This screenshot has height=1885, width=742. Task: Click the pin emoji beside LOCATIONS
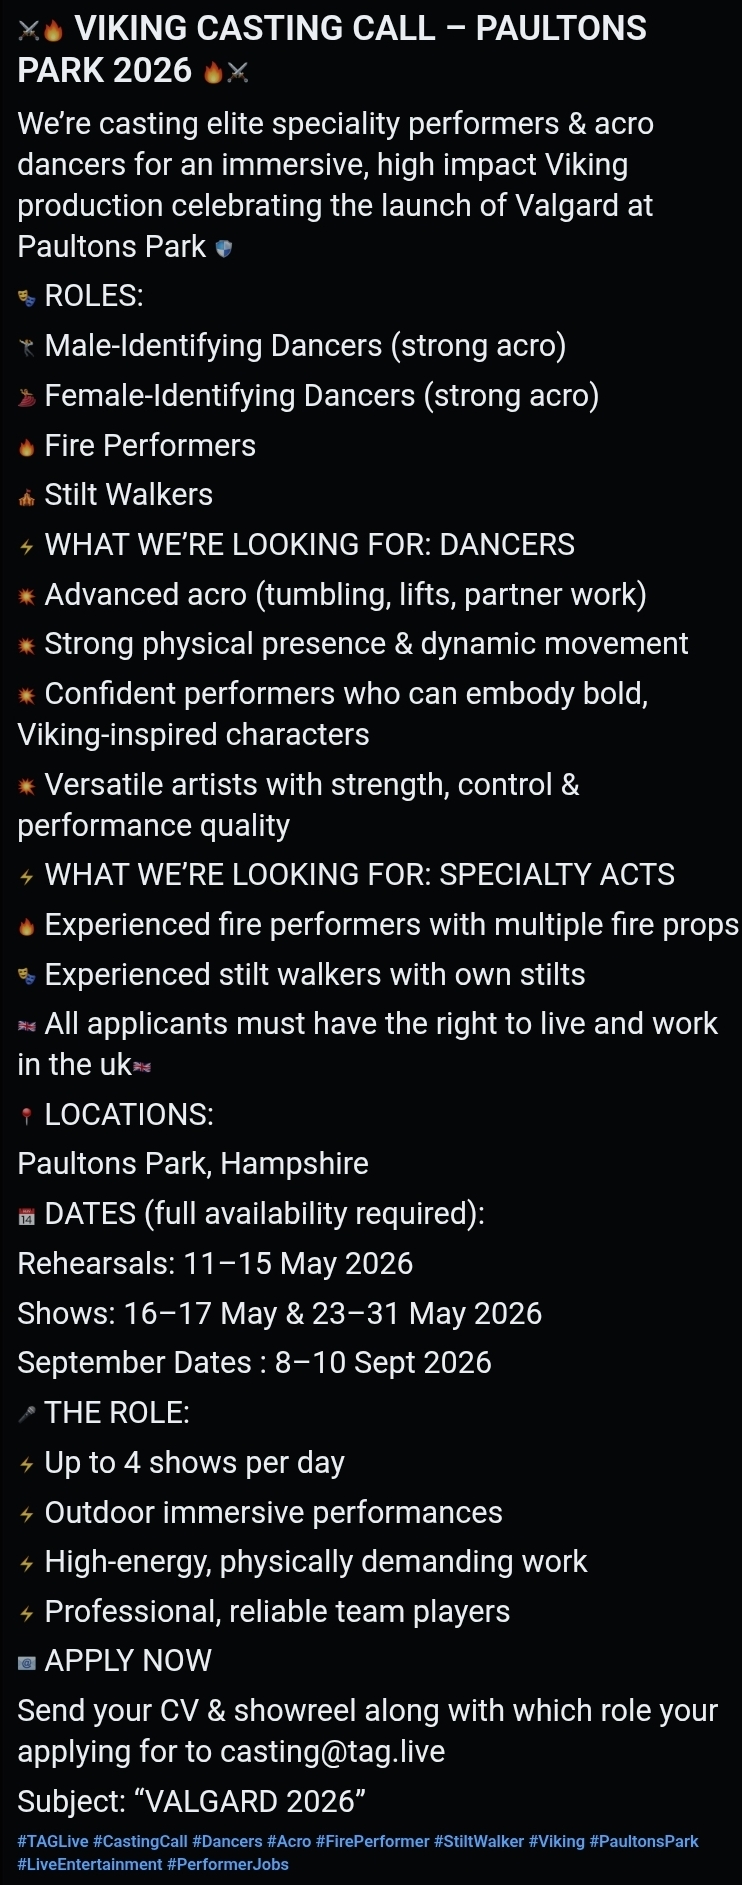pyautogui.click(x=27, y=1116)
